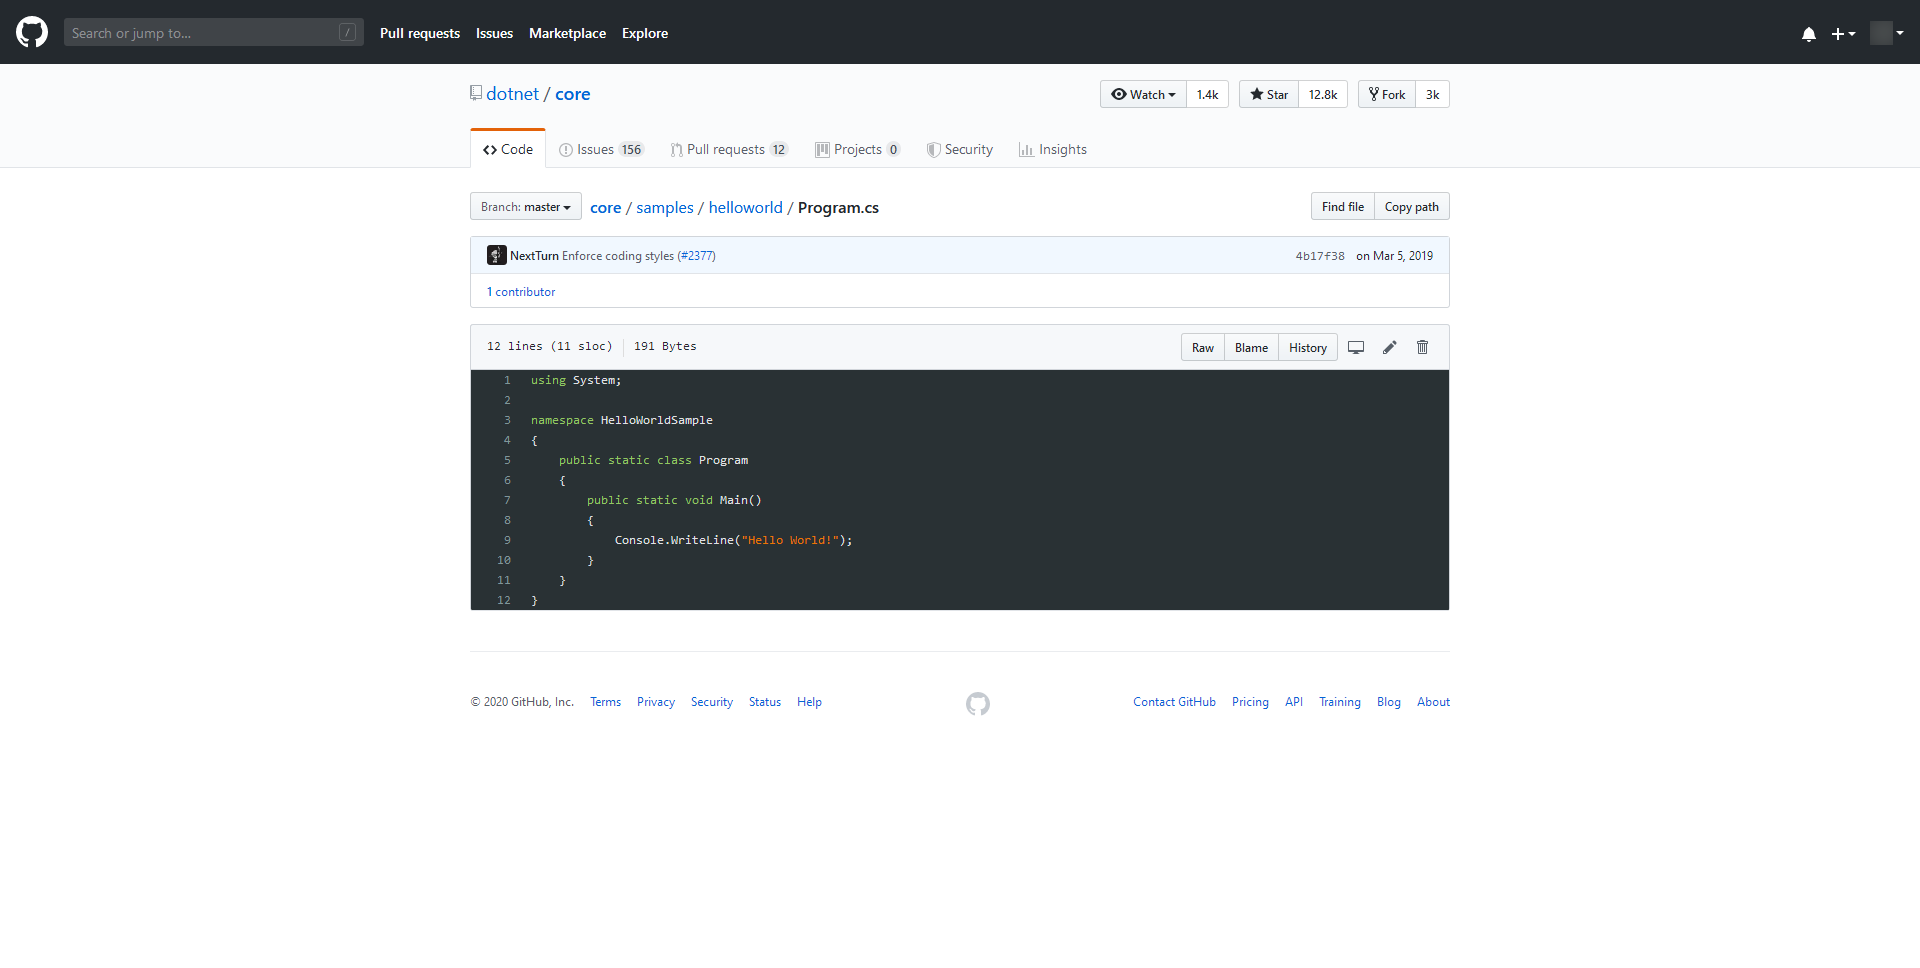Open the Blog footer link
The width and height of the screenshot is (1920, 968).
[1389, 702]
